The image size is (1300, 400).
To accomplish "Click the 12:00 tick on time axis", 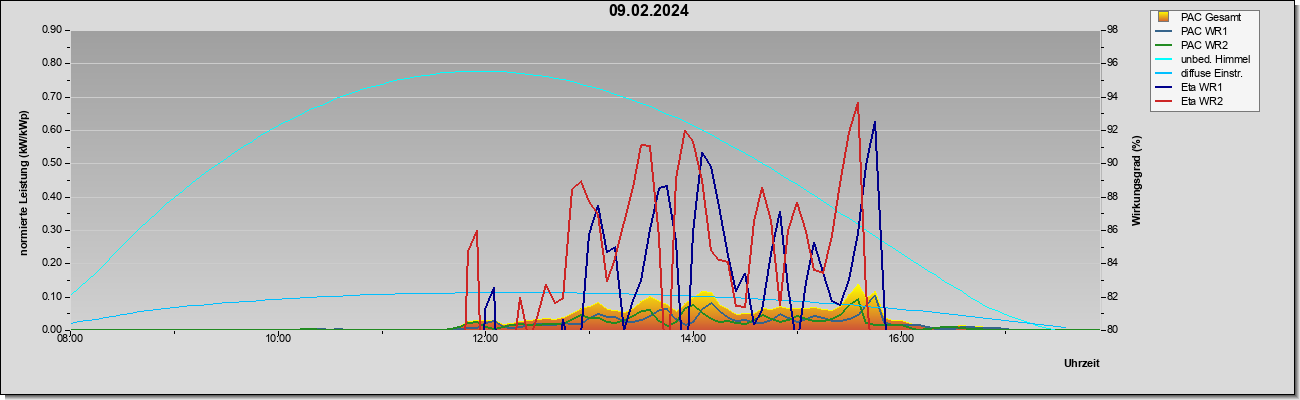I will point(485,338).
